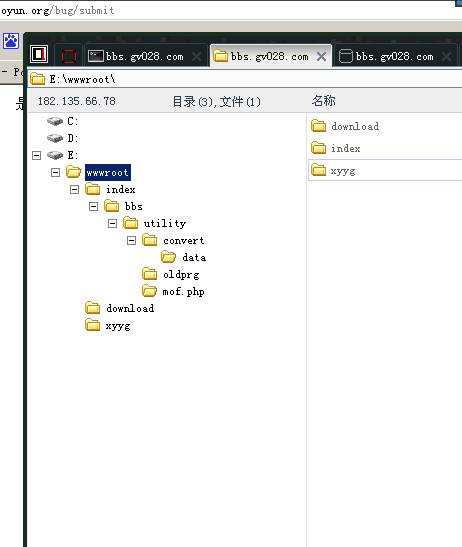The width and height of the screenshot is (462, 547).
Task: Click the oldprg folder icon in tree
Action: click(x=150, y=274)
